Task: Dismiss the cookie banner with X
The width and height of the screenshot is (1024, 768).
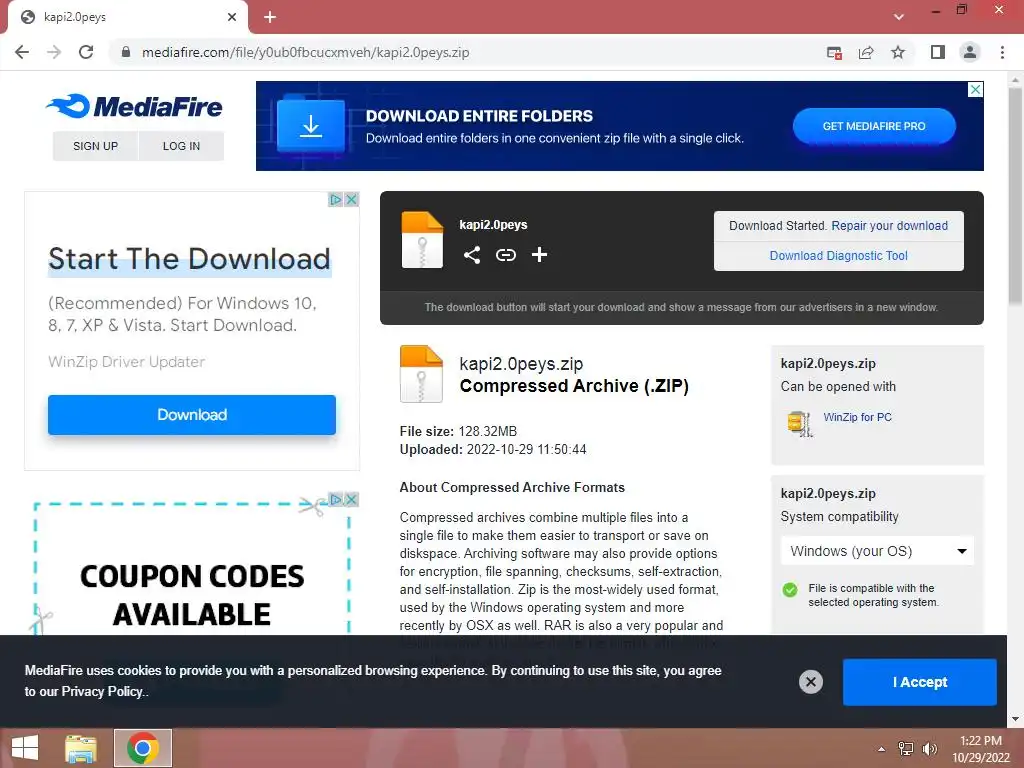Action: click(x=810, y=682)
